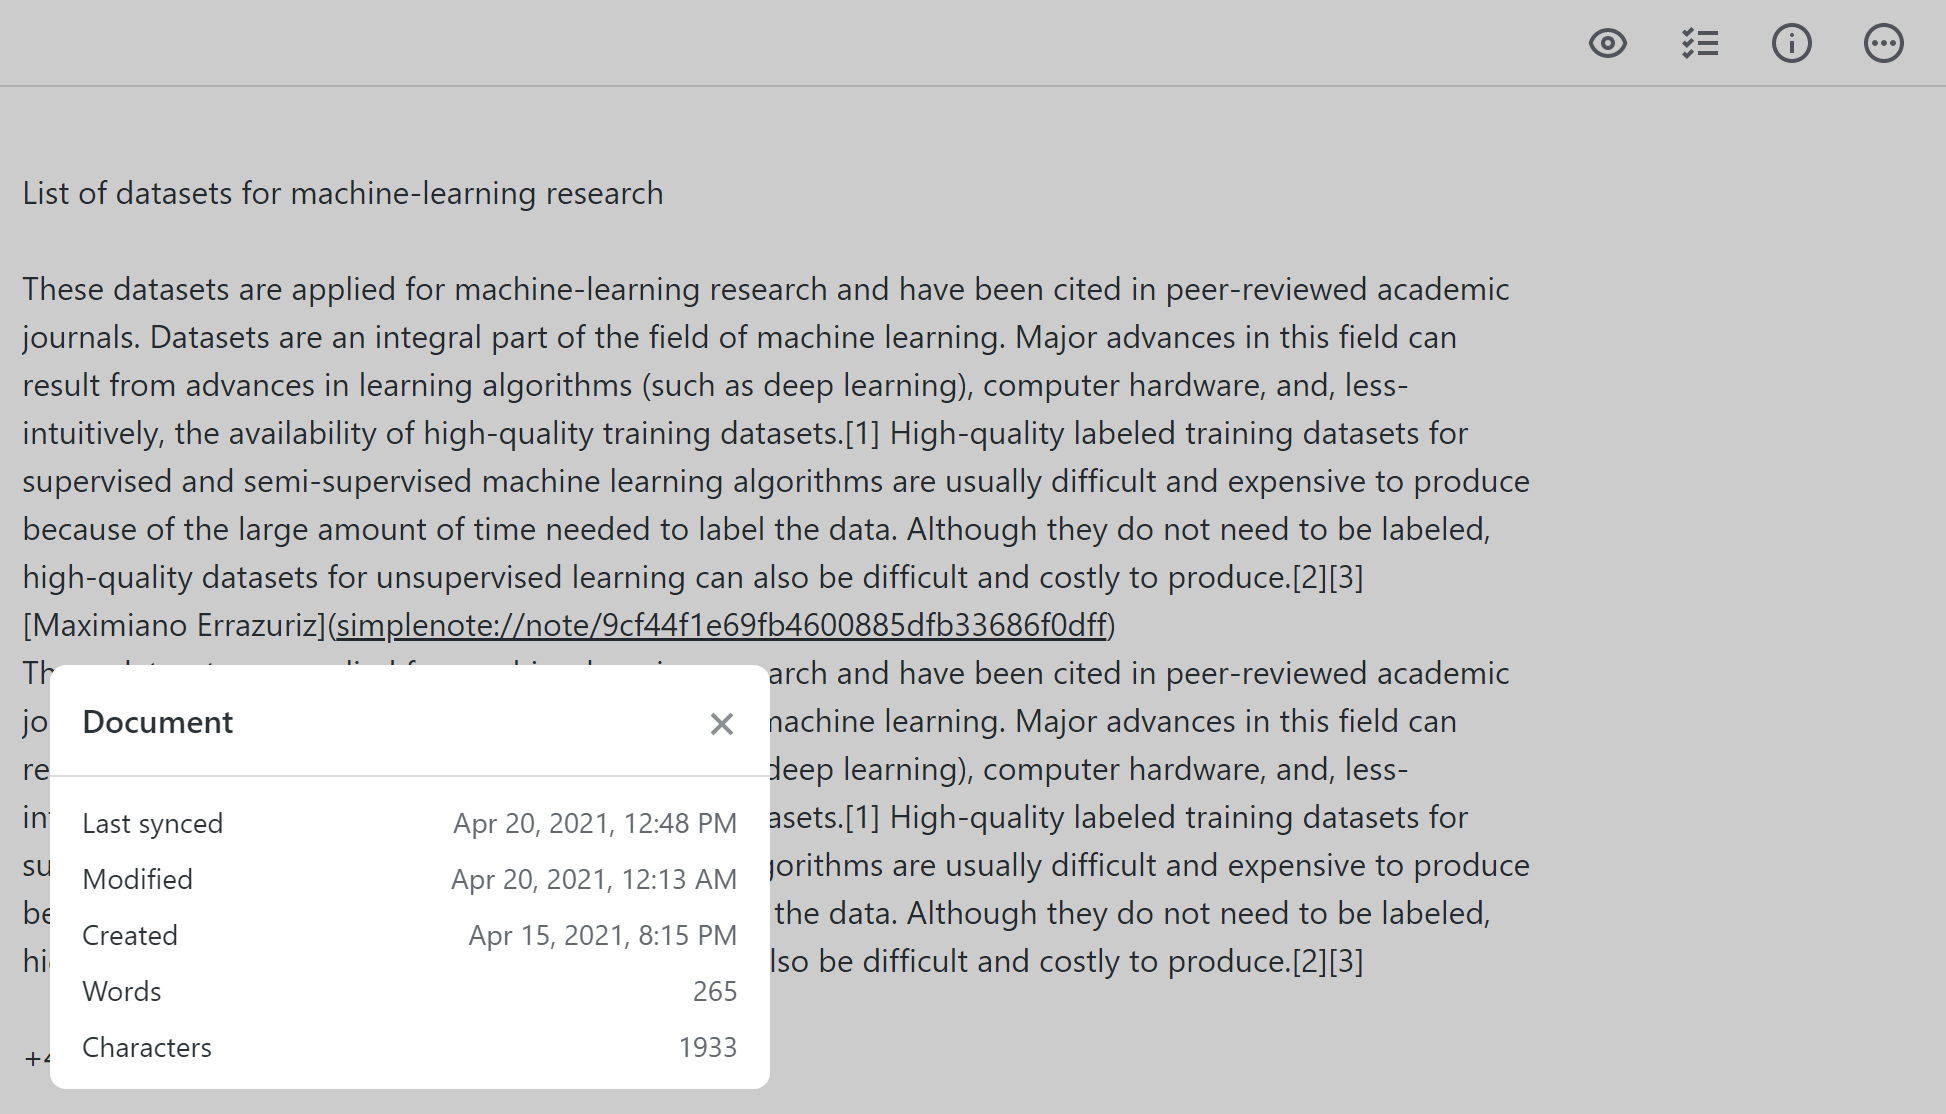This screenshot has width=1946, height=1114.
Task: Click the 'Modified' label in popup
Action: click(x=138, y=879)
